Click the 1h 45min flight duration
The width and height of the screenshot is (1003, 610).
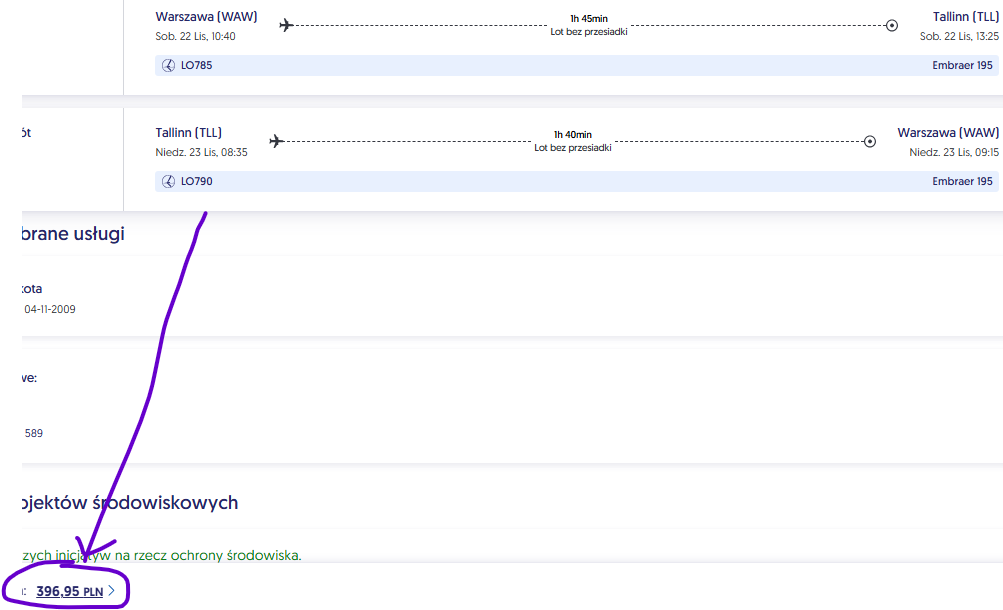(589, 19)
